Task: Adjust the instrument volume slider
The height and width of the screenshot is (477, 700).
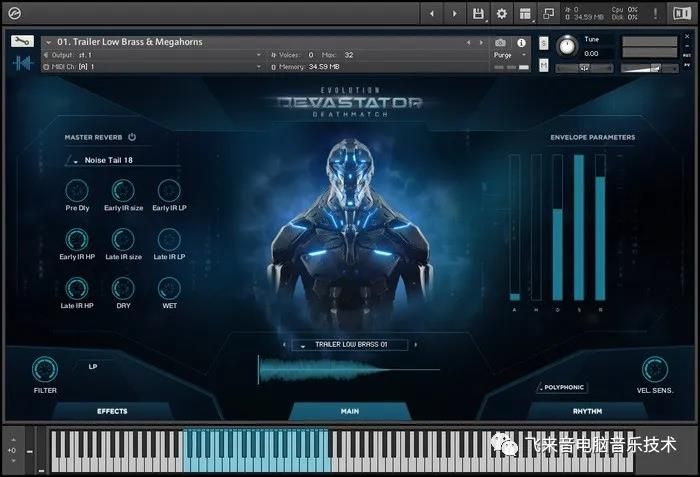Action: [x=650, y=68]
